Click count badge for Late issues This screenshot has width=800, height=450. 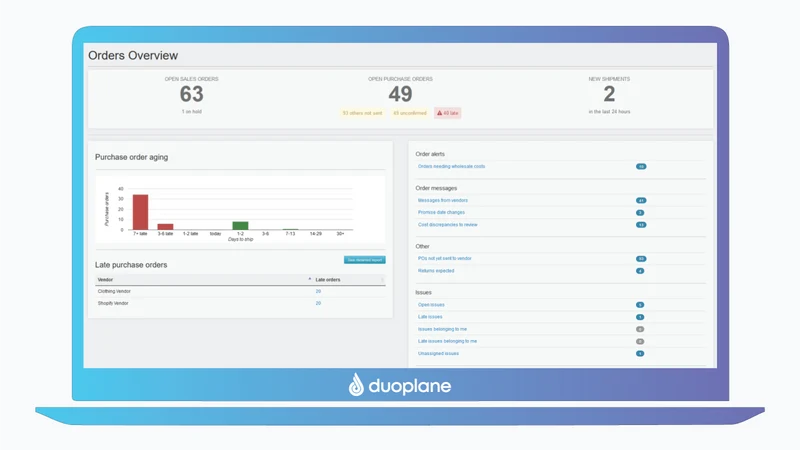coord(640,317)
